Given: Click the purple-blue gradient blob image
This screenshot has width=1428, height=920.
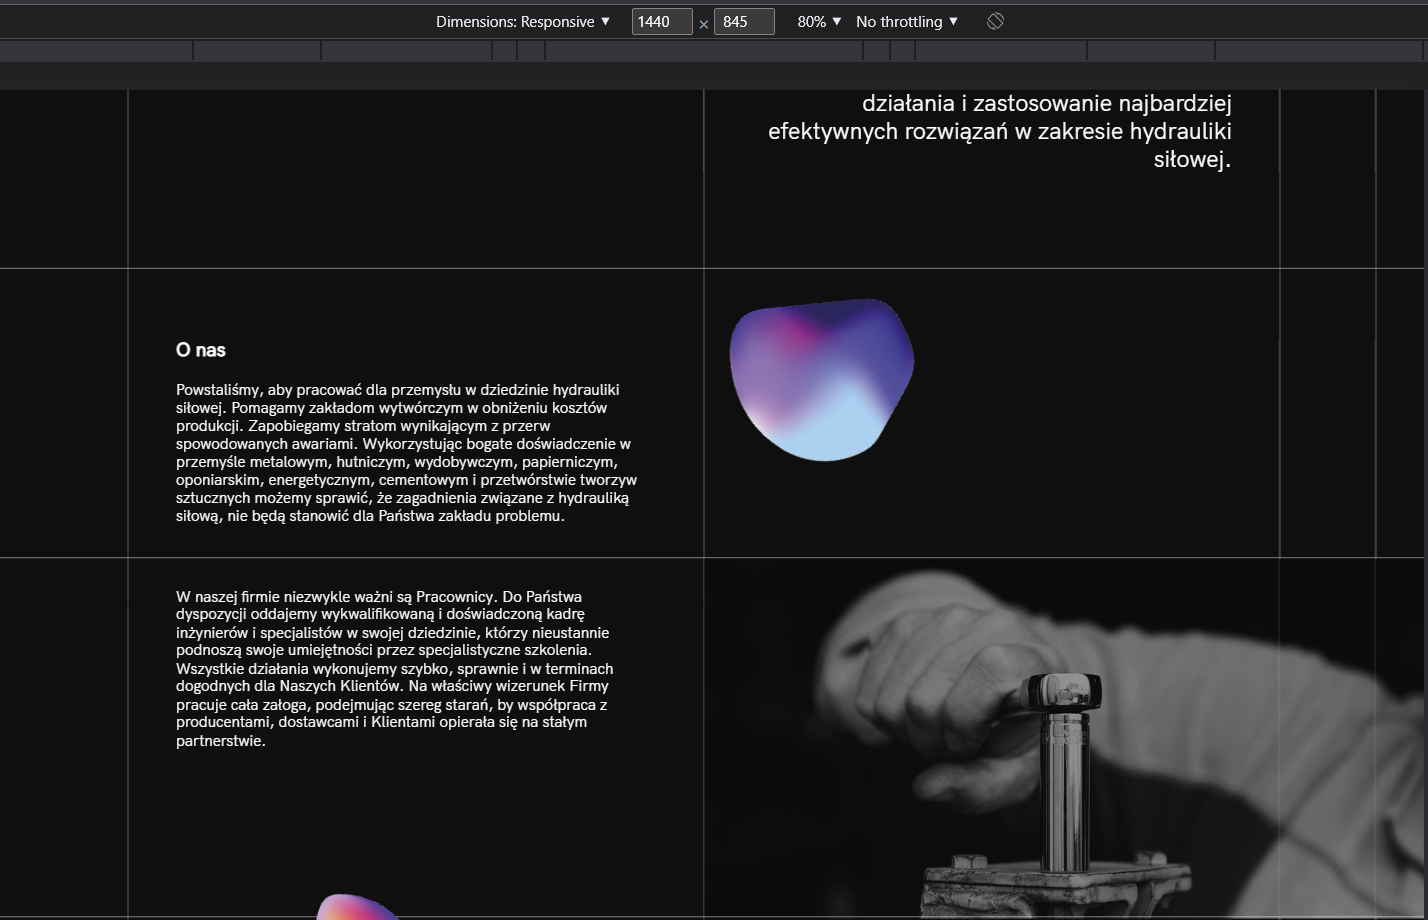Looking at the screenshot, I should click(x=822, y=380).
